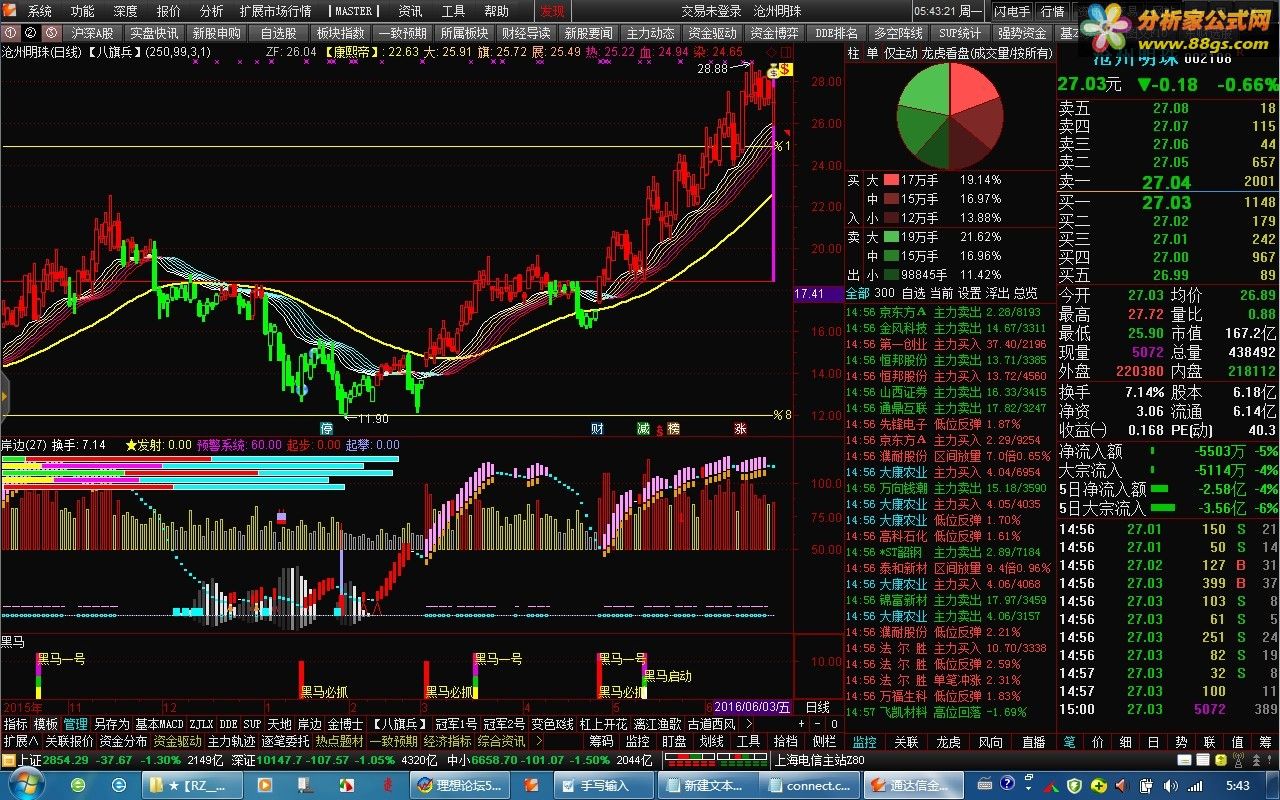Click the 沪深A股 toolbar button
Image resolution: width=1280 pixels, height=800 pixels.
[x=93, y=33]
